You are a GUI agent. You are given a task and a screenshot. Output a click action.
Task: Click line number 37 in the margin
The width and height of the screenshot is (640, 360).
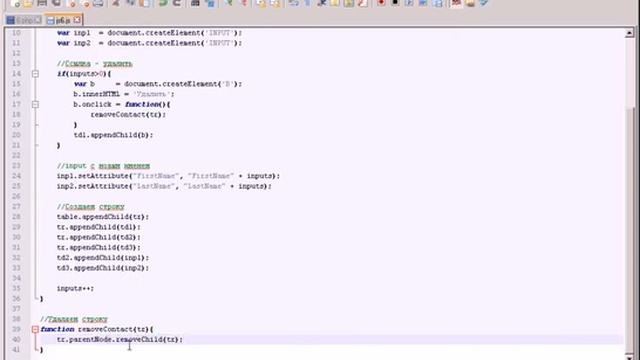click(x=16, y=309)
